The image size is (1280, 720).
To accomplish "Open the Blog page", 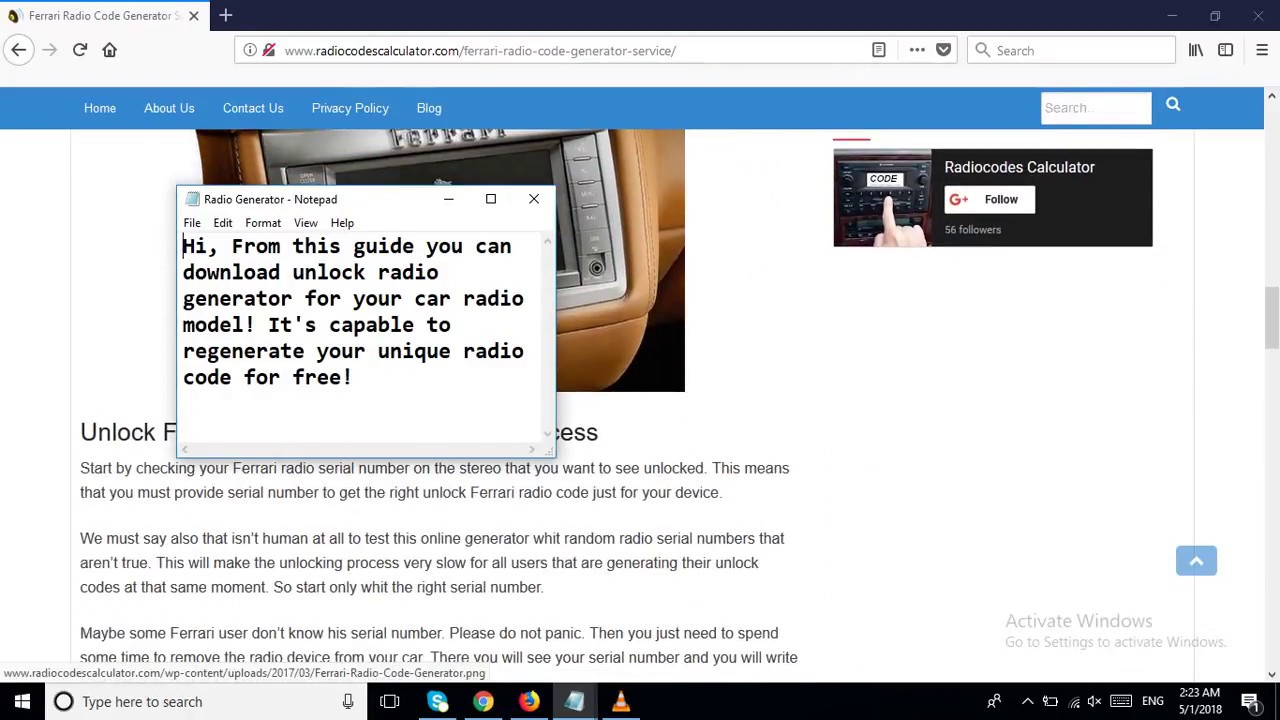I will click(429, 108).
